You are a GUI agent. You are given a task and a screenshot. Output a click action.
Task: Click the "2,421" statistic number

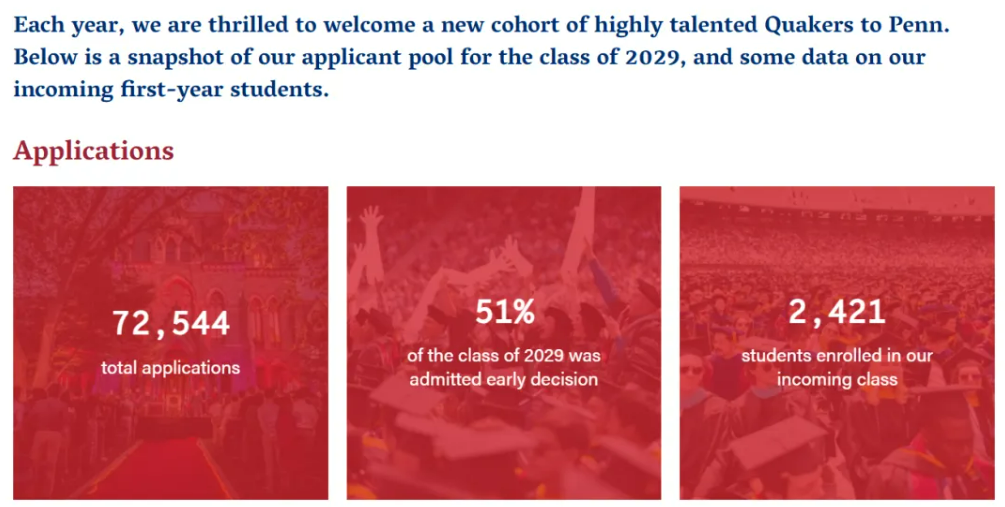837,312
